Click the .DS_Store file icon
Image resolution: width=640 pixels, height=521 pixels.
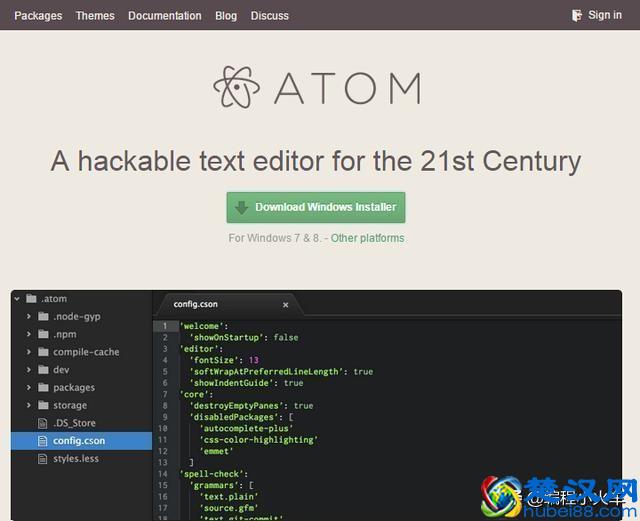tap(43, 423)
